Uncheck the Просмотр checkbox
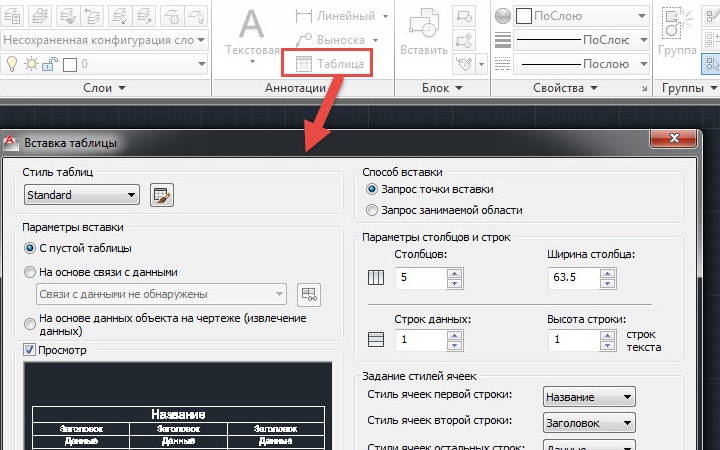Image resolution: width=720 pixels, height=450 pixels. (x=29, y=350)
